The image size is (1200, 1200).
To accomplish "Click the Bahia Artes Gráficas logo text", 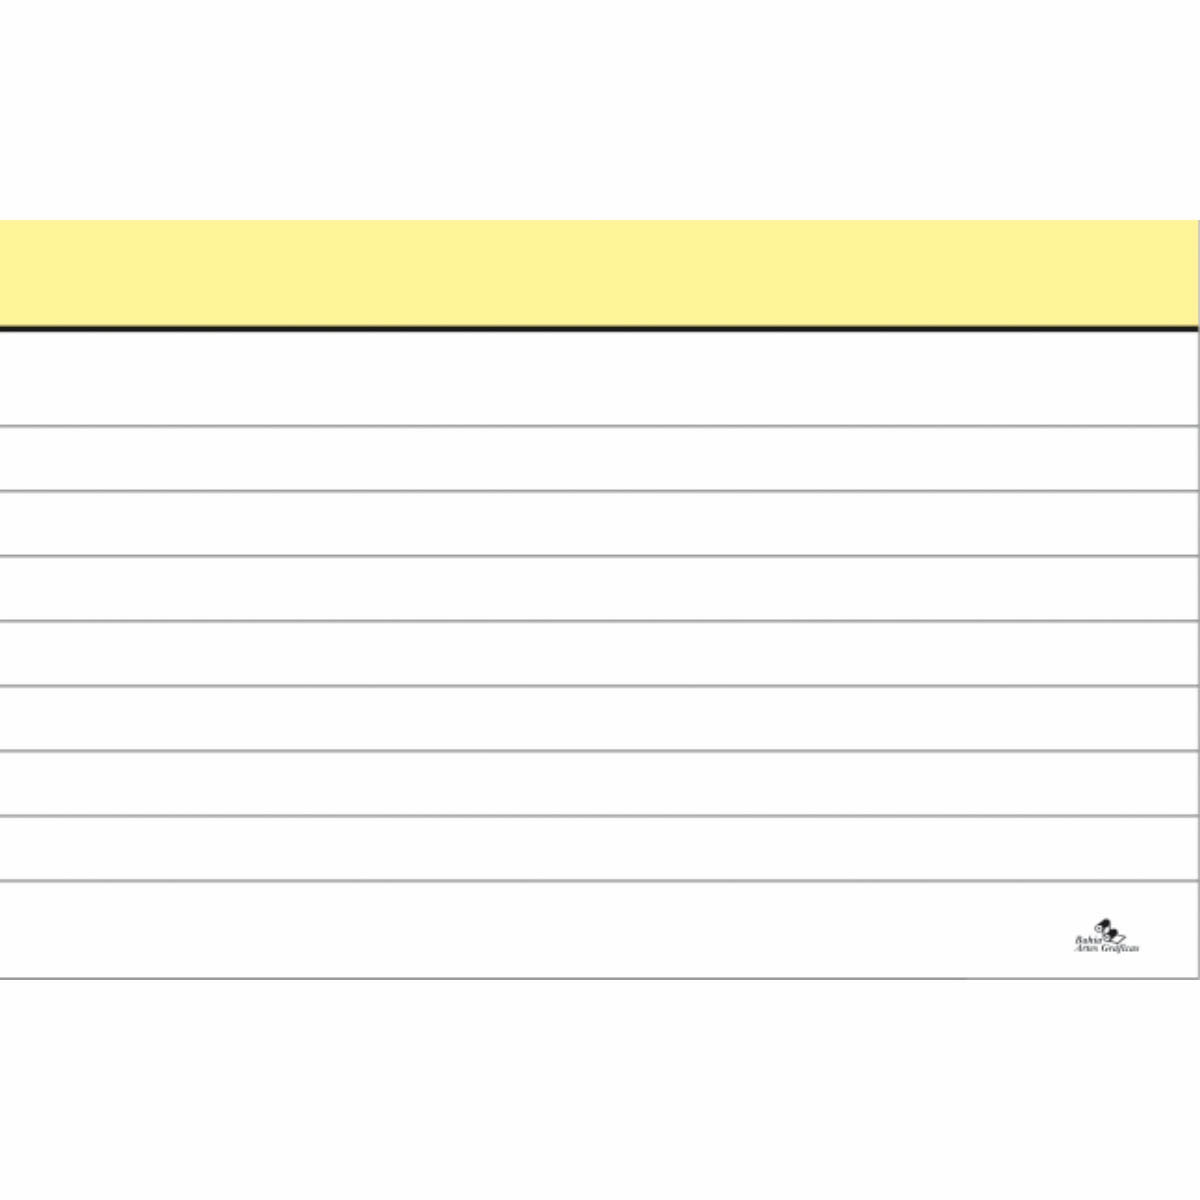I will pos(1104,944).
